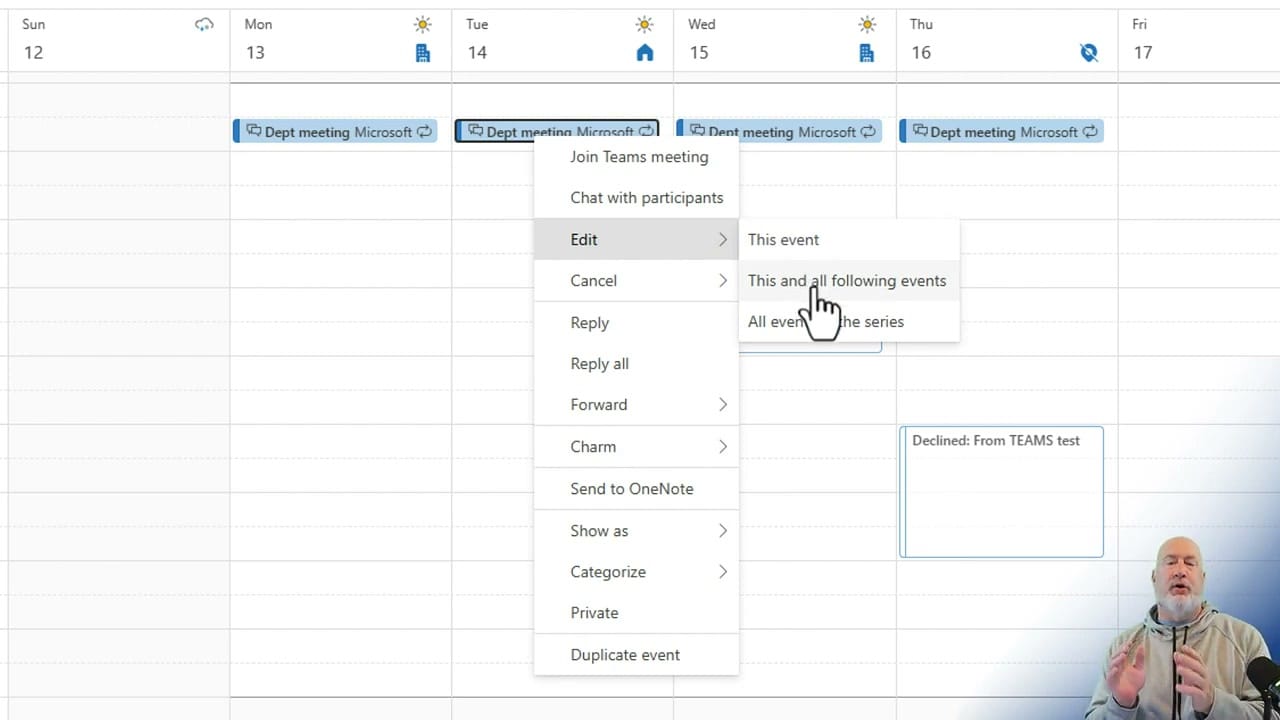
Task: Click Wednesday's office building location icon
Action: click(x=868, y=52)
